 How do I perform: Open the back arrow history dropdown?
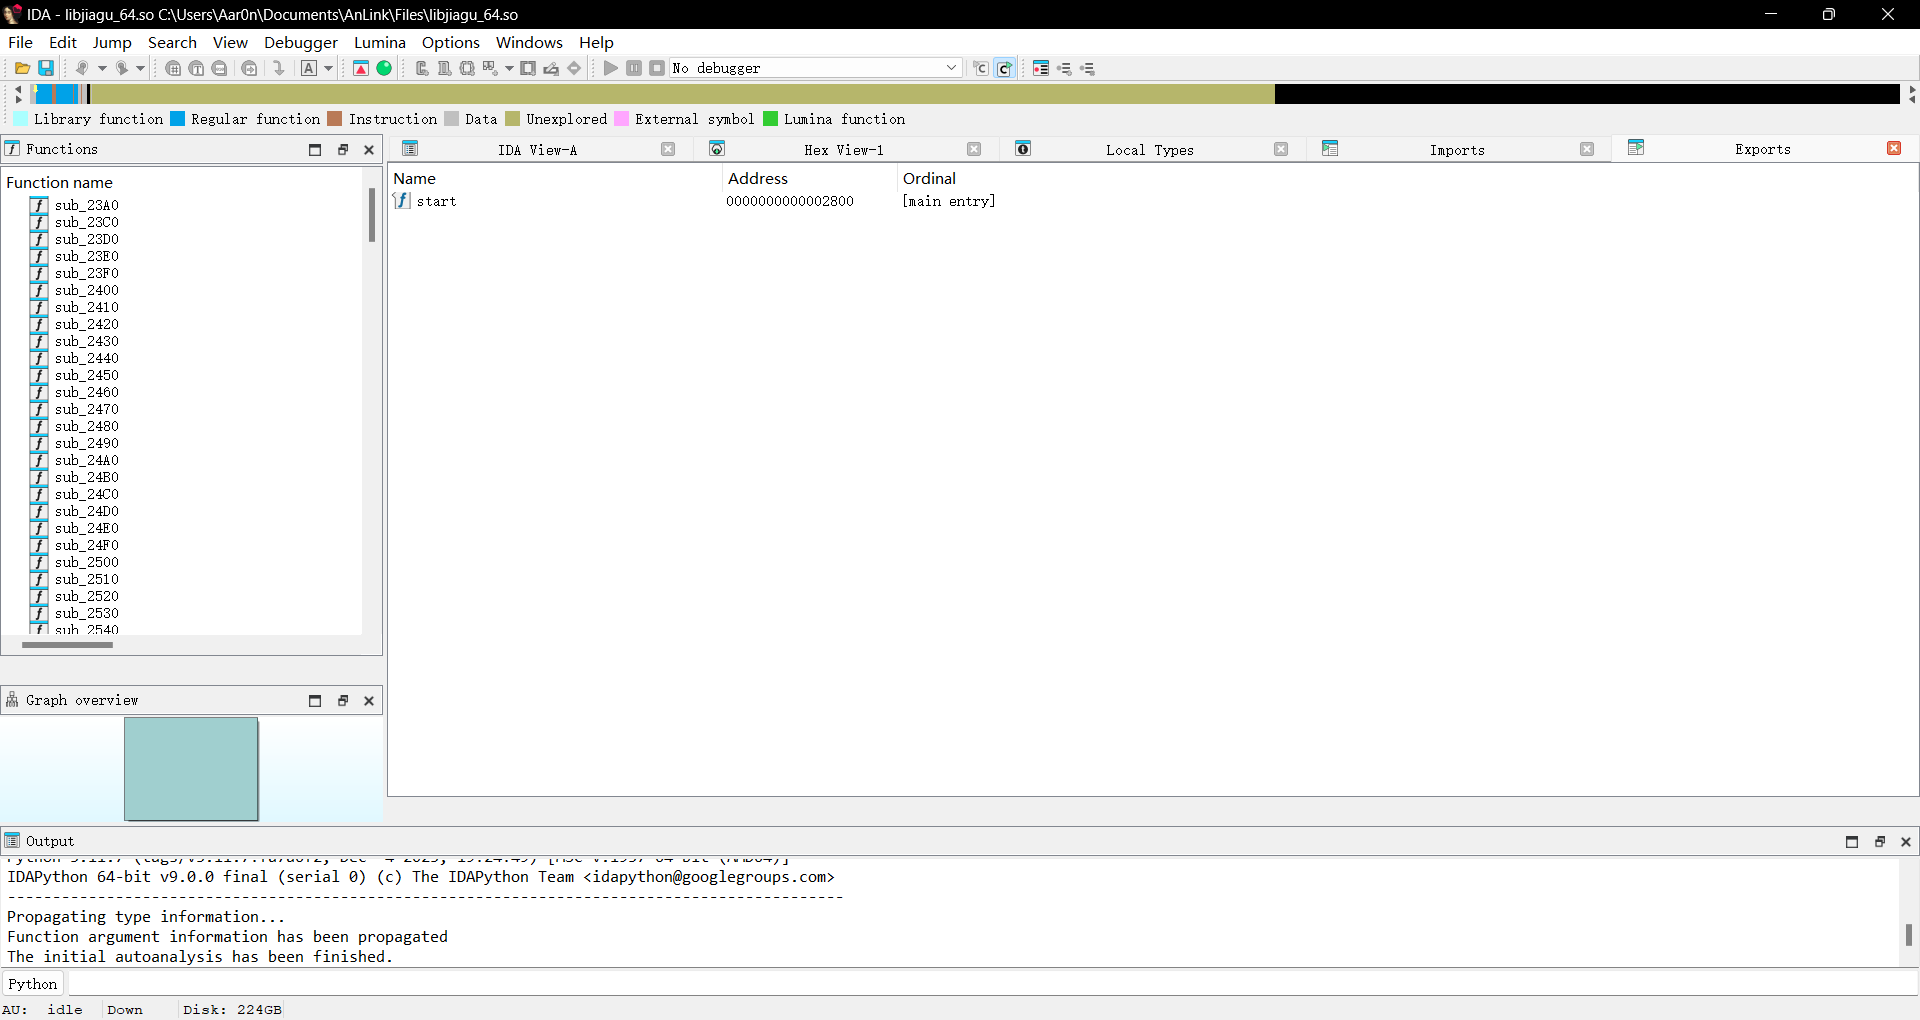coord(102,68)
